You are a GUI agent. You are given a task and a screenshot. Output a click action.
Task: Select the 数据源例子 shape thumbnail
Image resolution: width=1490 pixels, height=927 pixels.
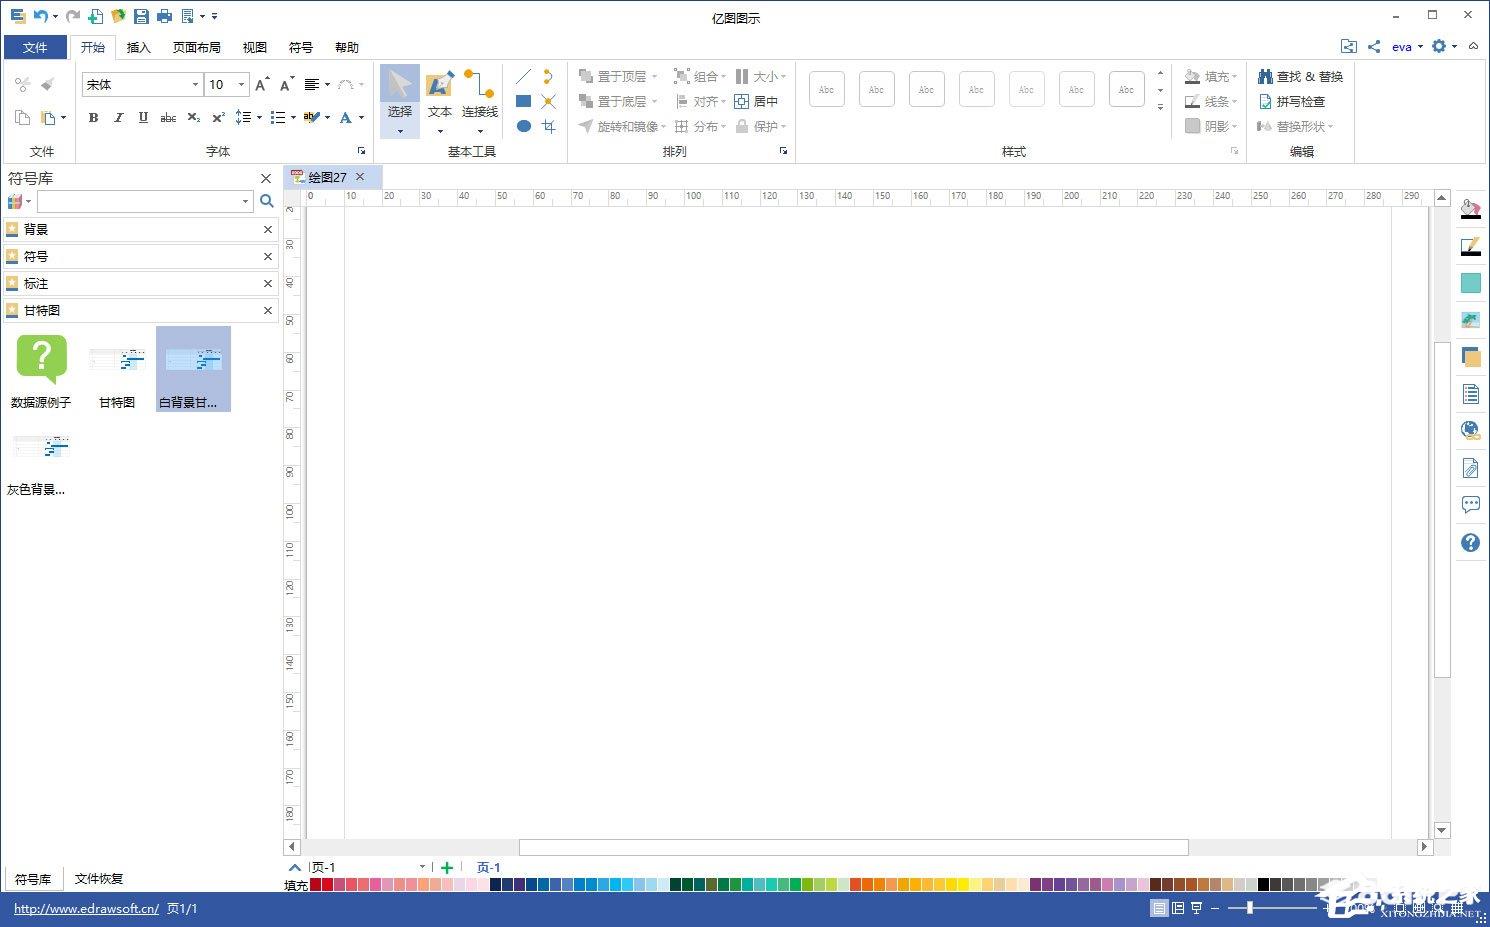pos(41,370)
